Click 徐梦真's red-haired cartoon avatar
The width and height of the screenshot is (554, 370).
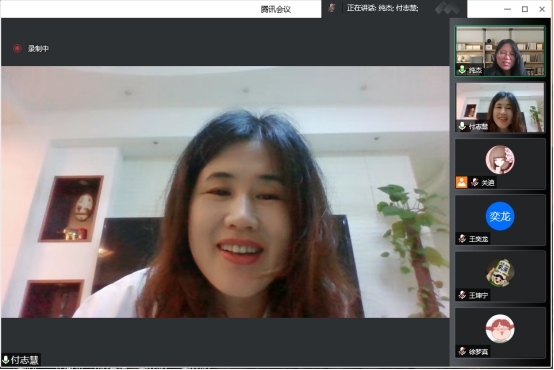tap(500, 329)
